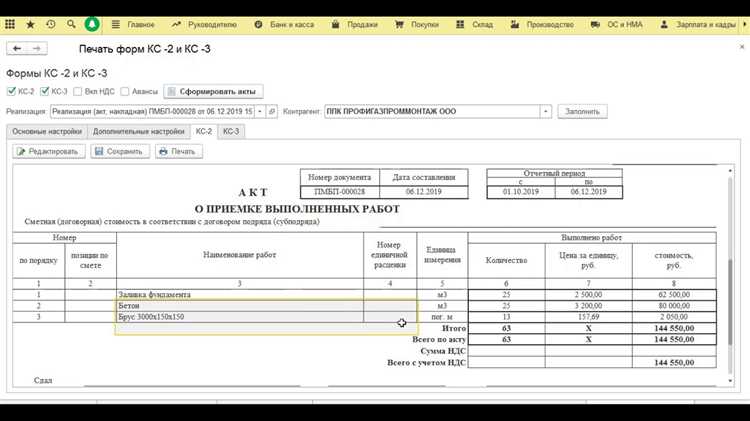Select Всего с учетом НДС total 144 550,00
750x421 pixels.
[x=674, y=363]
